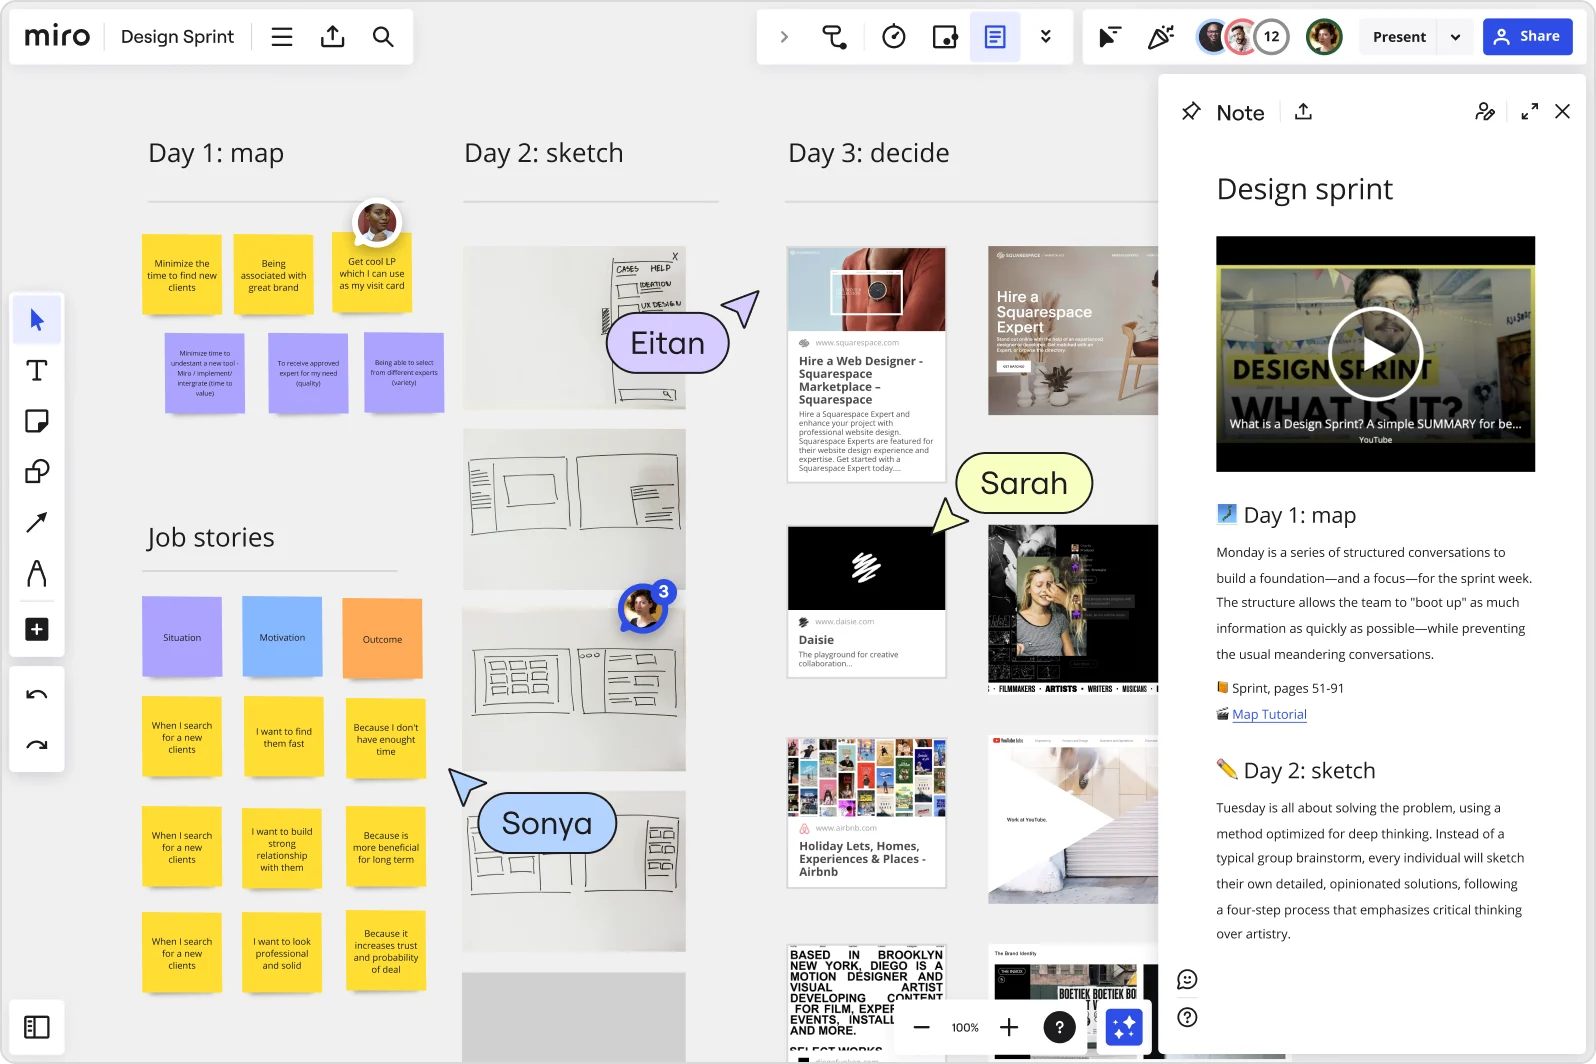Open the Map Tutorial link
This screenshot has width=1596, height=1064.
coord(1269,715)
